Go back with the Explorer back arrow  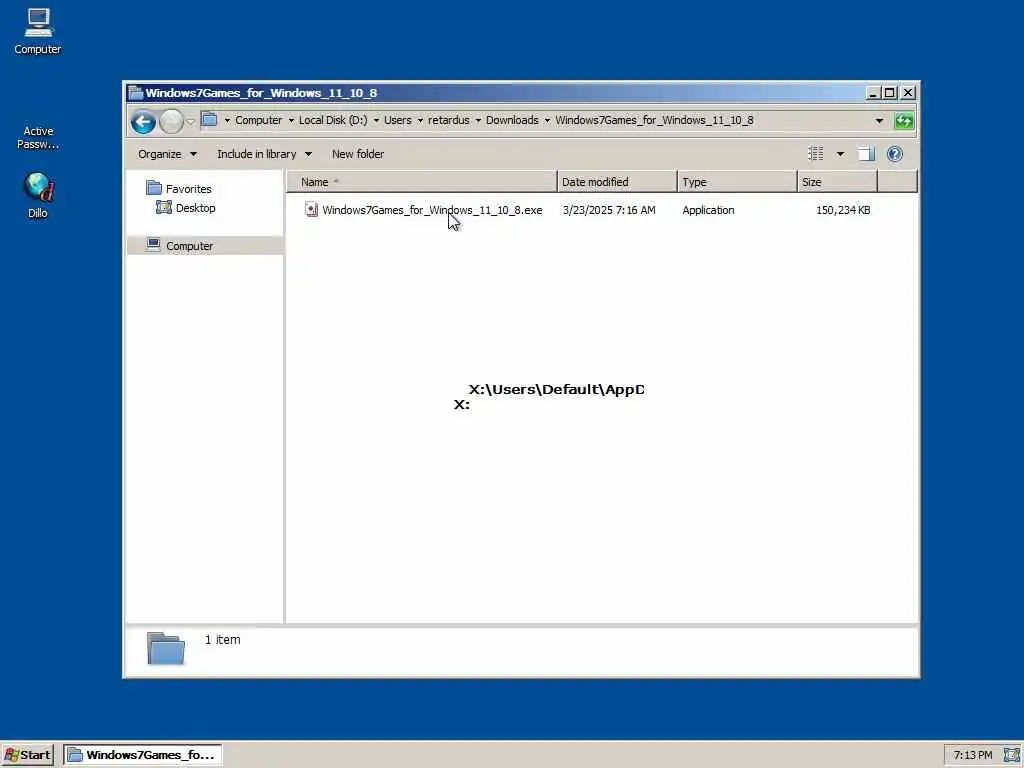(143, 121)
